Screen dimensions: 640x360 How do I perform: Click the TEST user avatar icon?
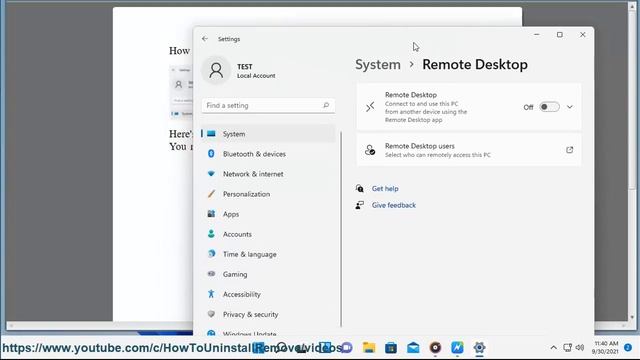(216, 71)
